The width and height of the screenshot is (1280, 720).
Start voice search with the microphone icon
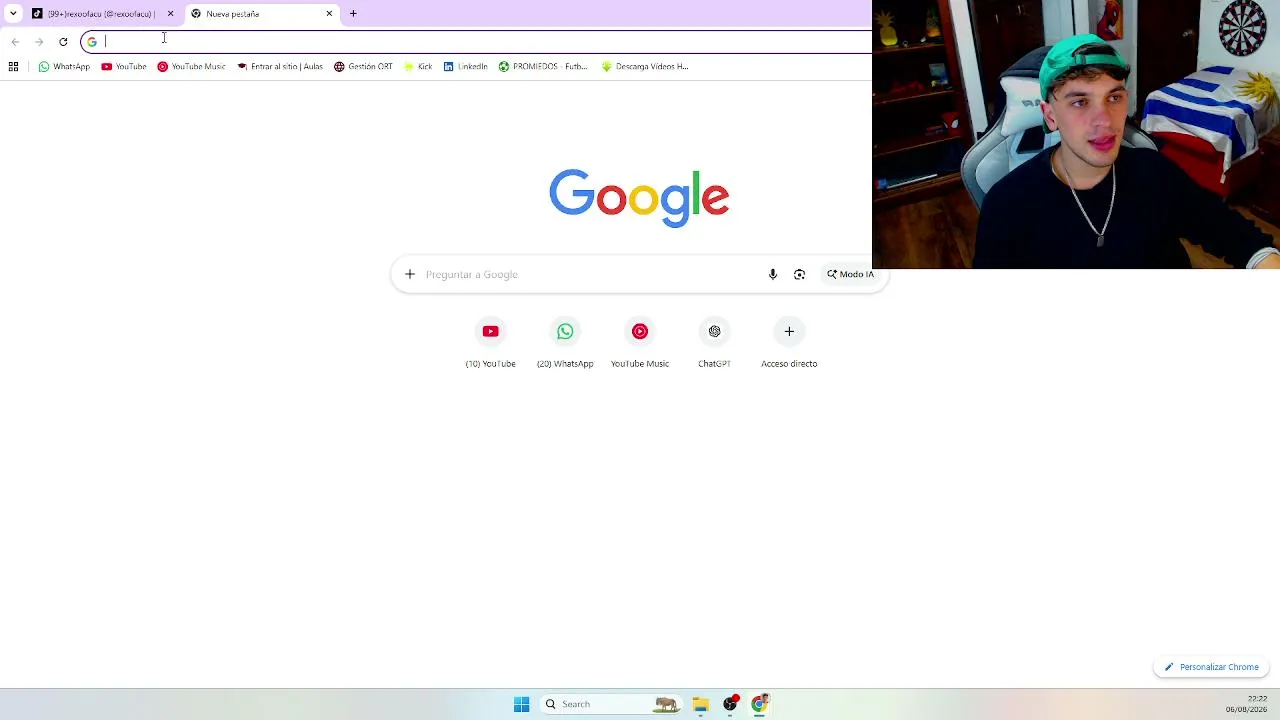[x=772, y=274]
